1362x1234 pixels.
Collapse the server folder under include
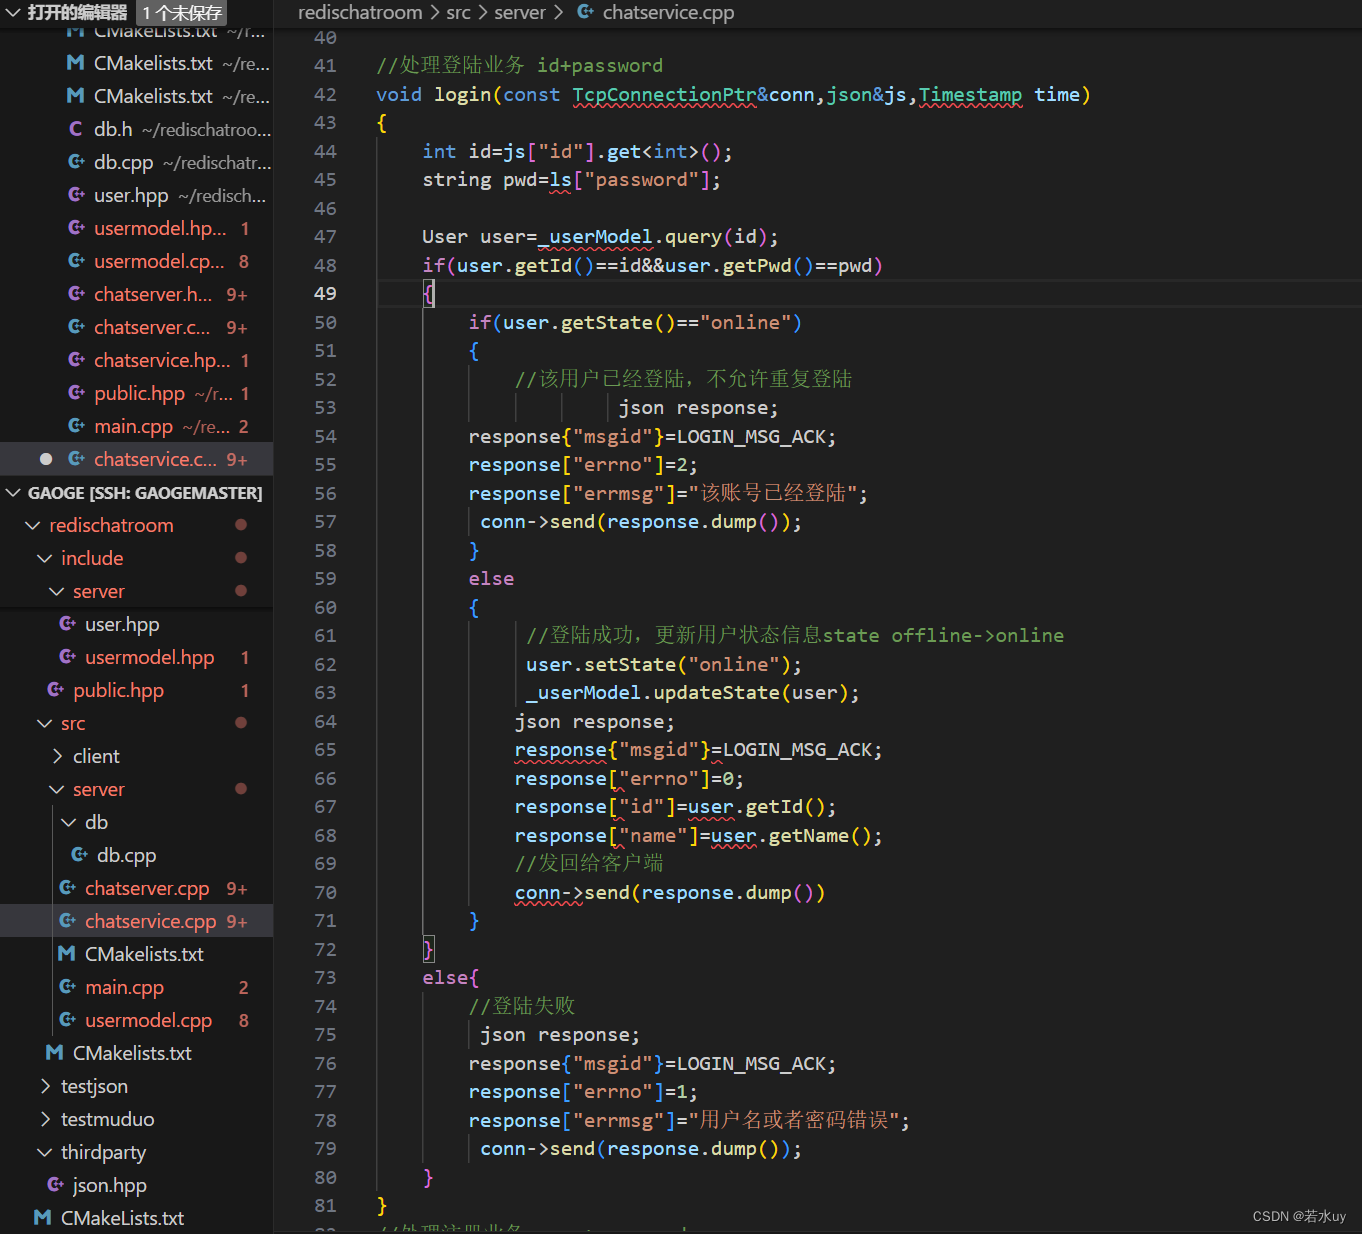tap(57, 592)
